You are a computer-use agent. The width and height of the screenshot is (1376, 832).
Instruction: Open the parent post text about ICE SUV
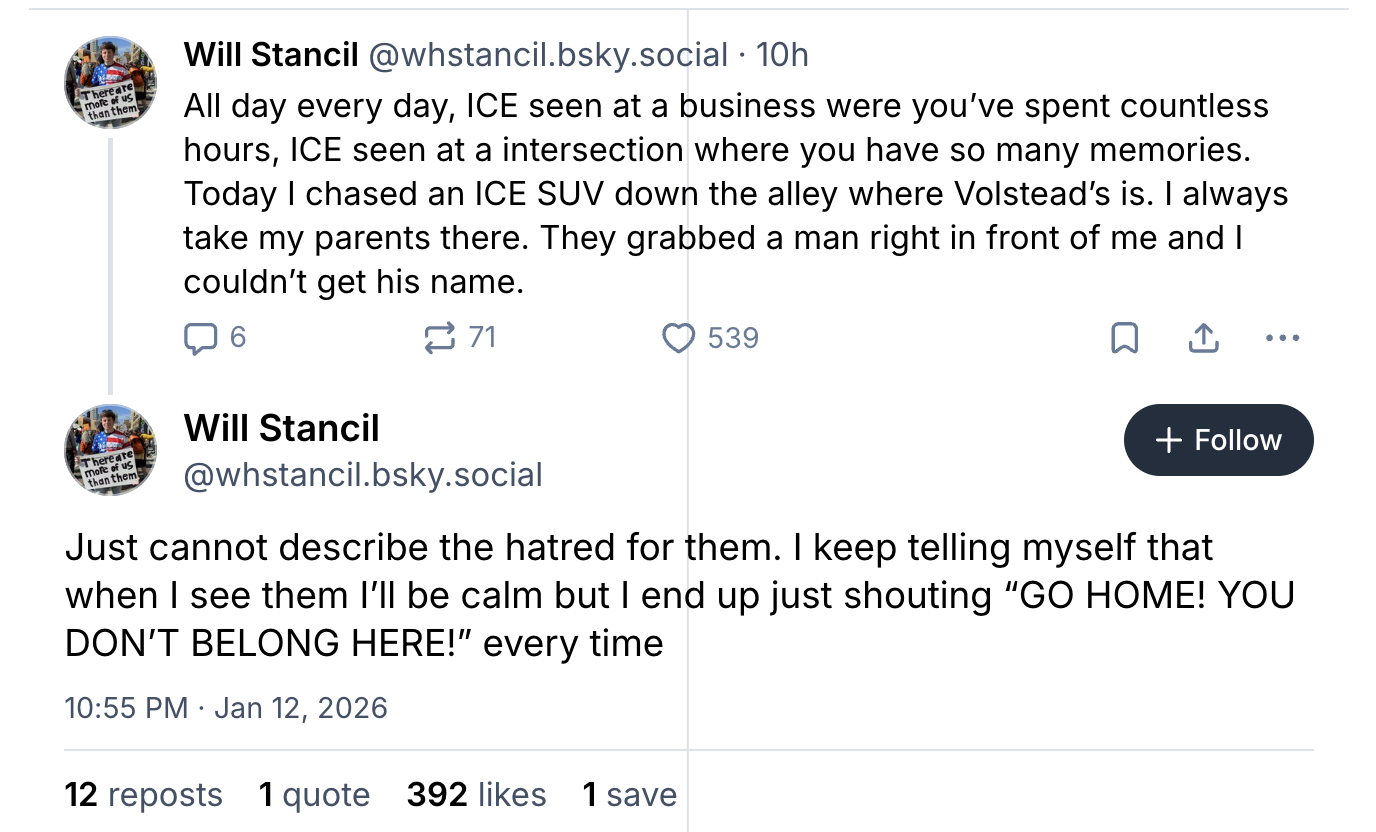click(x=736, y=194)
